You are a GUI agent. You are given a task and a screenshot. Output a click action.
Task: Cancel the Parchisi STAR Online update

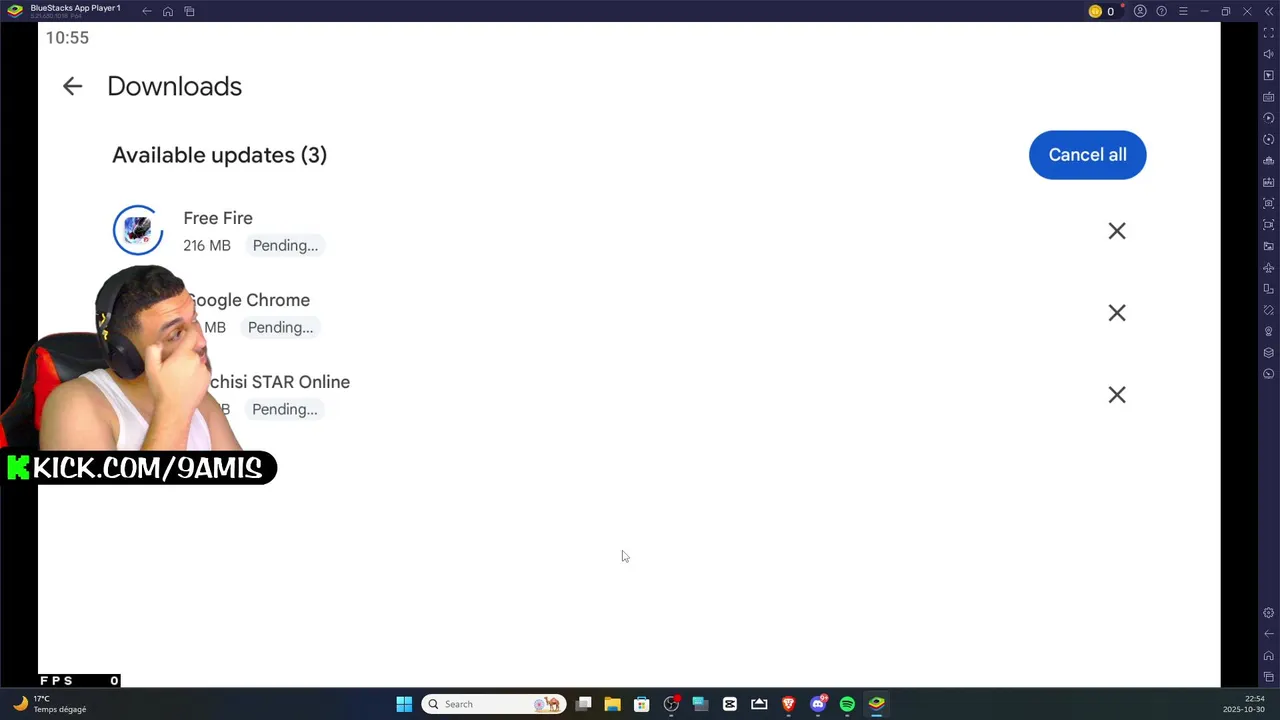point(1117,395)
